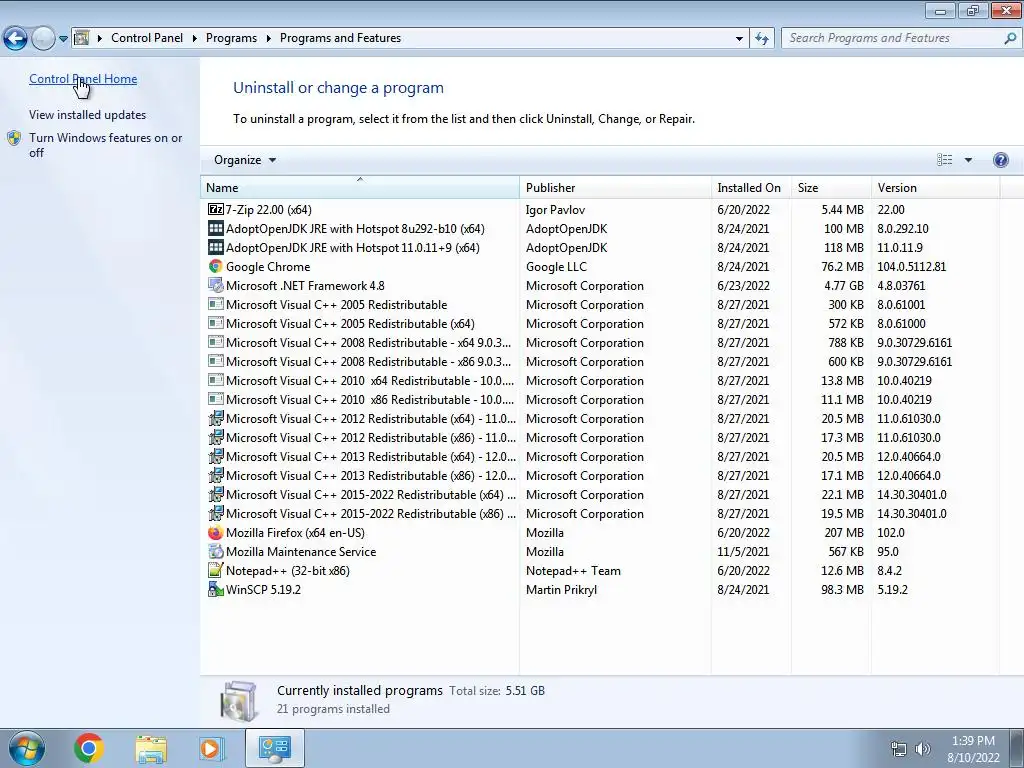This screenshot has width=1024, height=768.
Task: Click the Igor Pavlov publisher cell
Action: (x=555, y=210)
